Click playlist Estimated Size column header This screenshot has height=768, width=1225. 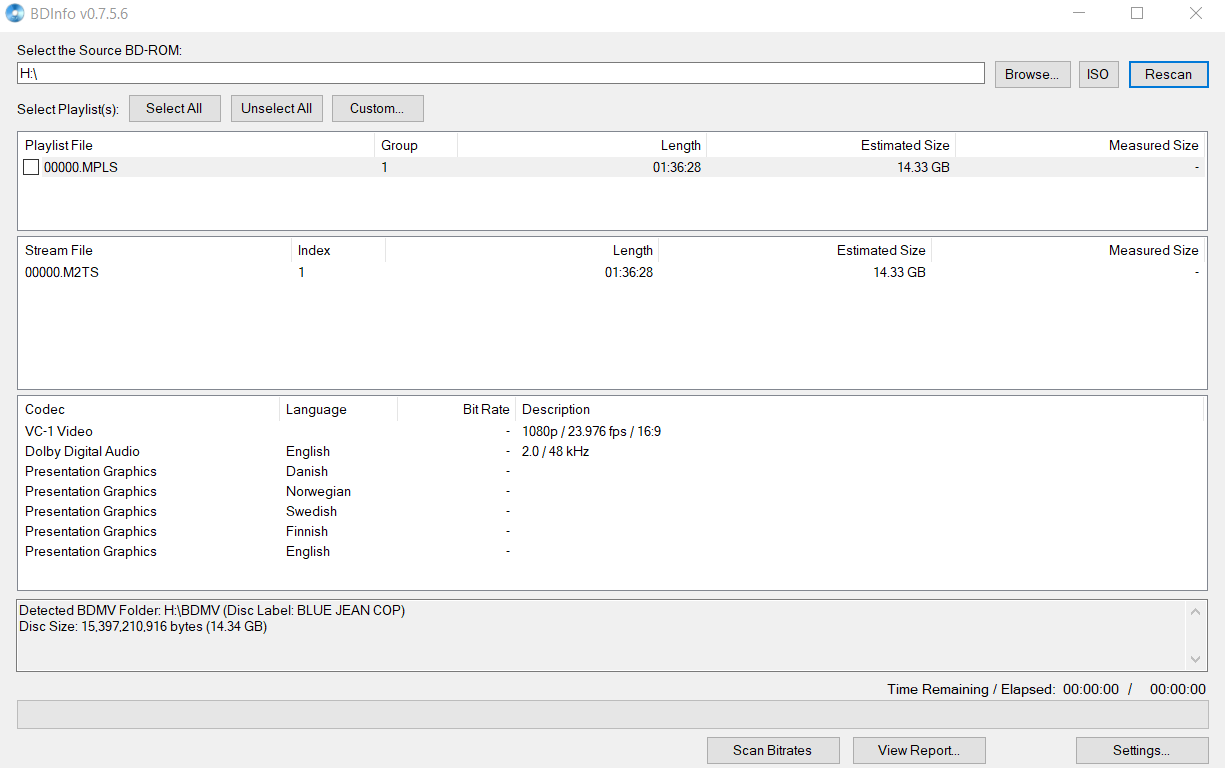pyautogui.click(x=831, y=145)
